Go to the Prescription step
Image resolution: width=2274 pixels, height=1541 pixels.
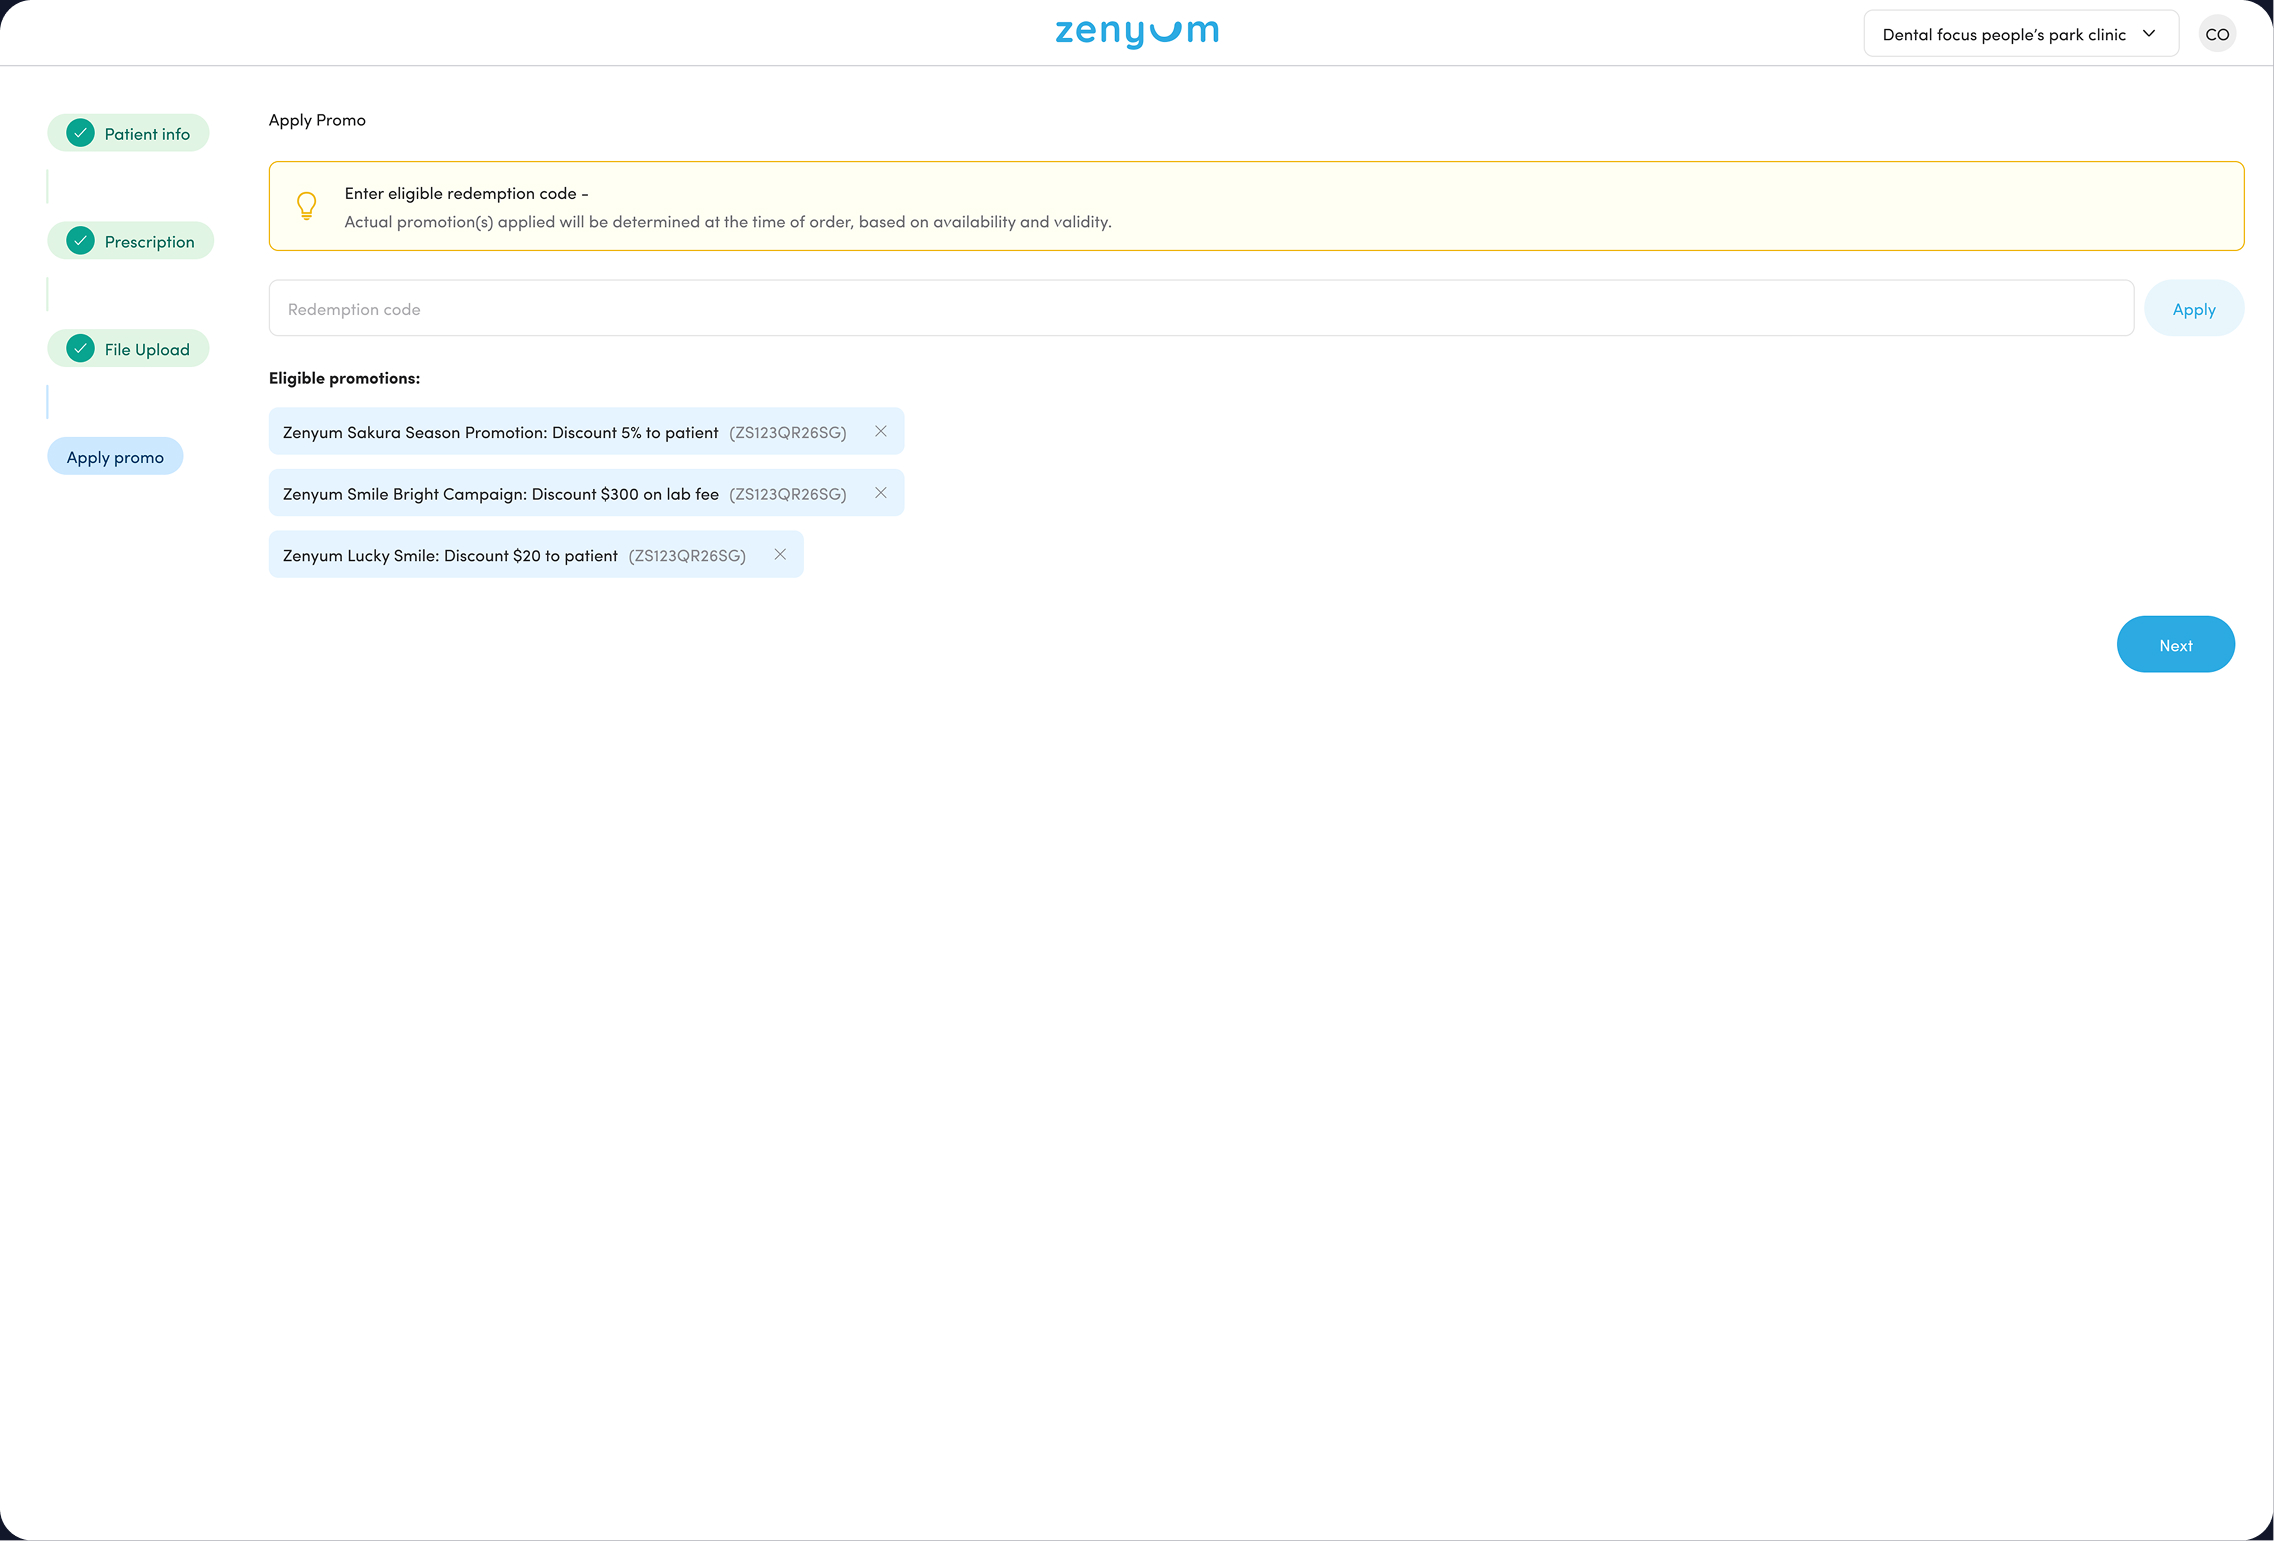(x=149, y=242)
